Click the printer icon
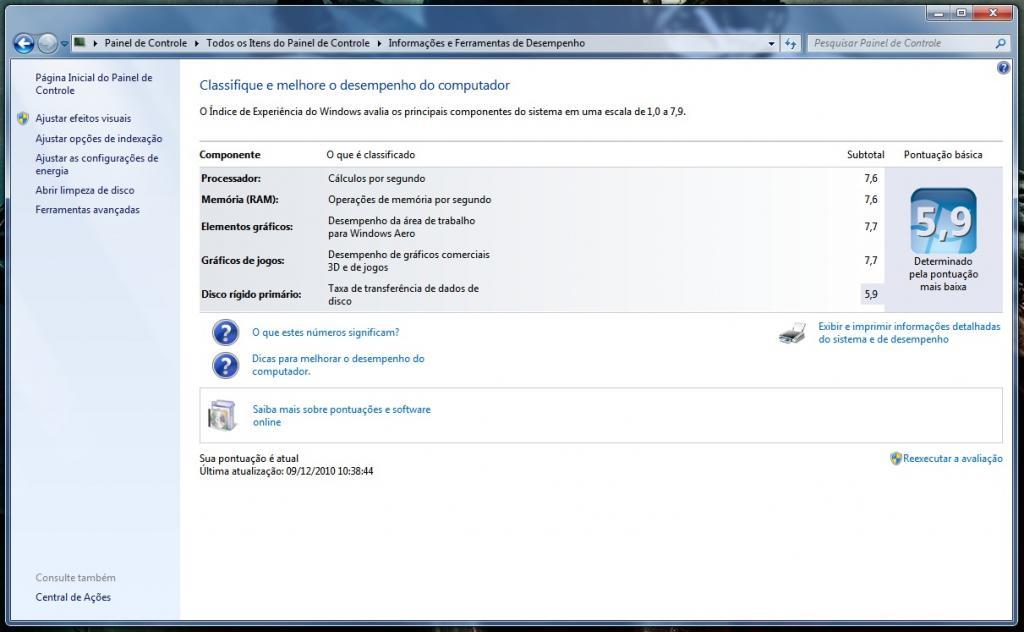 coord(792,333)
